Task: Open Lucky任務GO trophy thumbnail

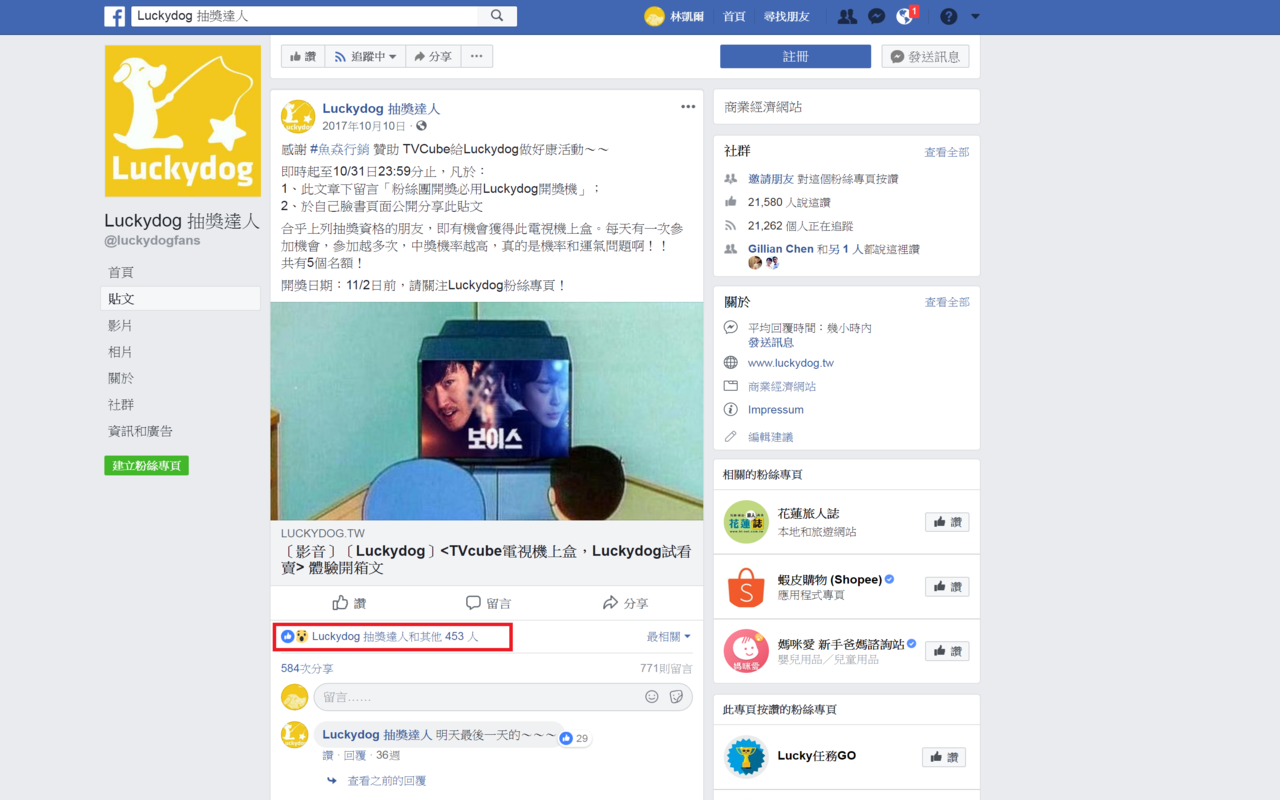Action: point(746,757)
